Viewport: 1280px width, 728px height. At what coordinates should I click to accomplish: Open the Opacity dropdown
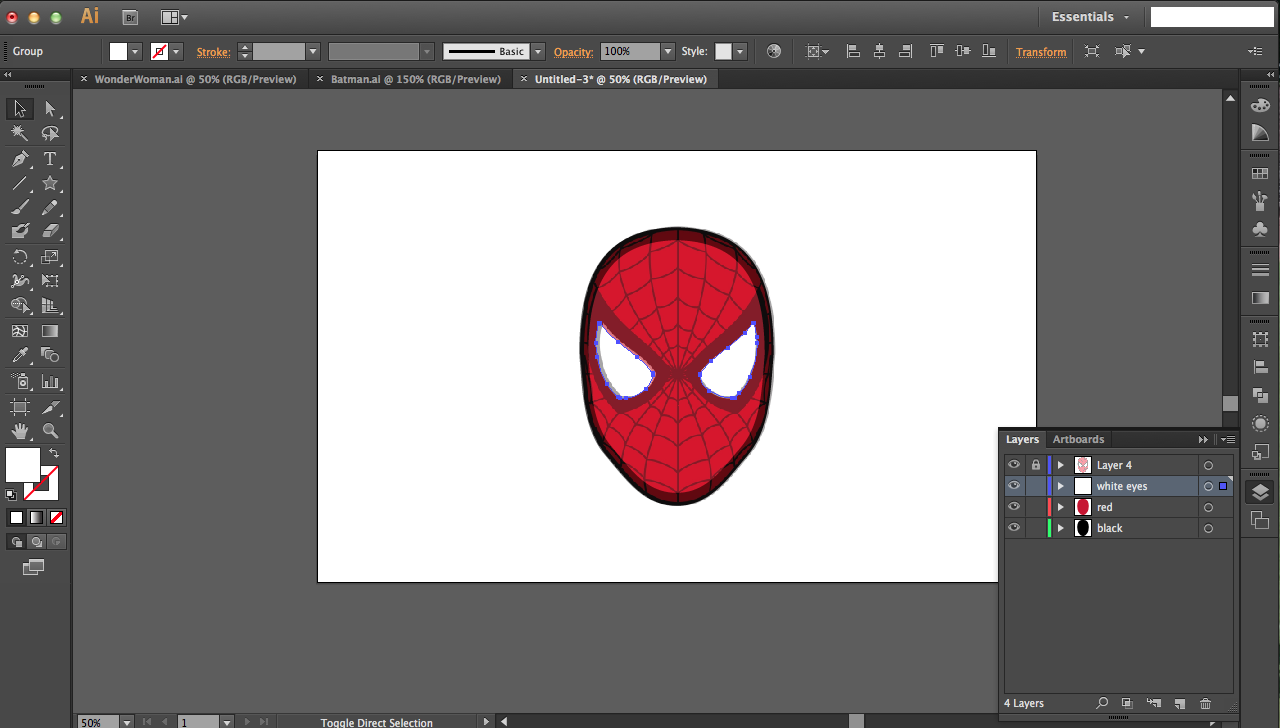pos(667,51)
